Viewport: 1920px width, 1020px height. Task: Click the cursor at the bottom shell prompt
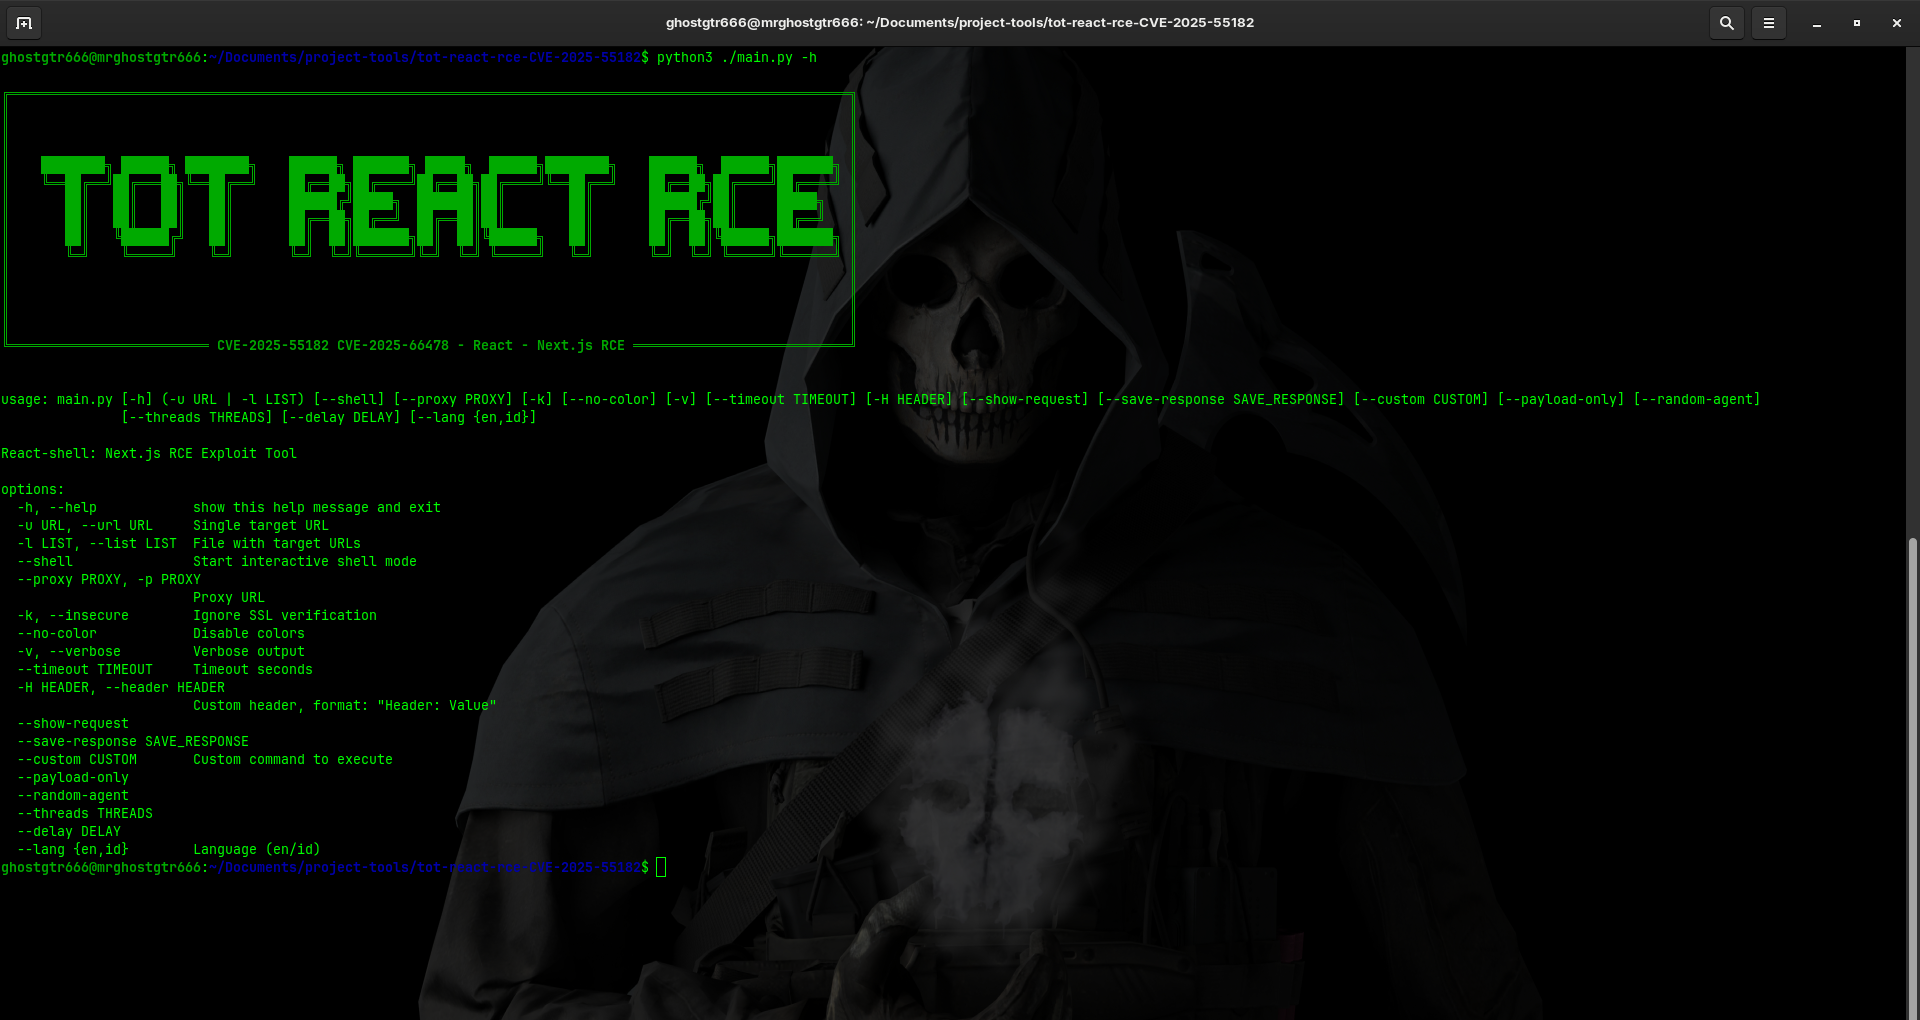point(661,868)
